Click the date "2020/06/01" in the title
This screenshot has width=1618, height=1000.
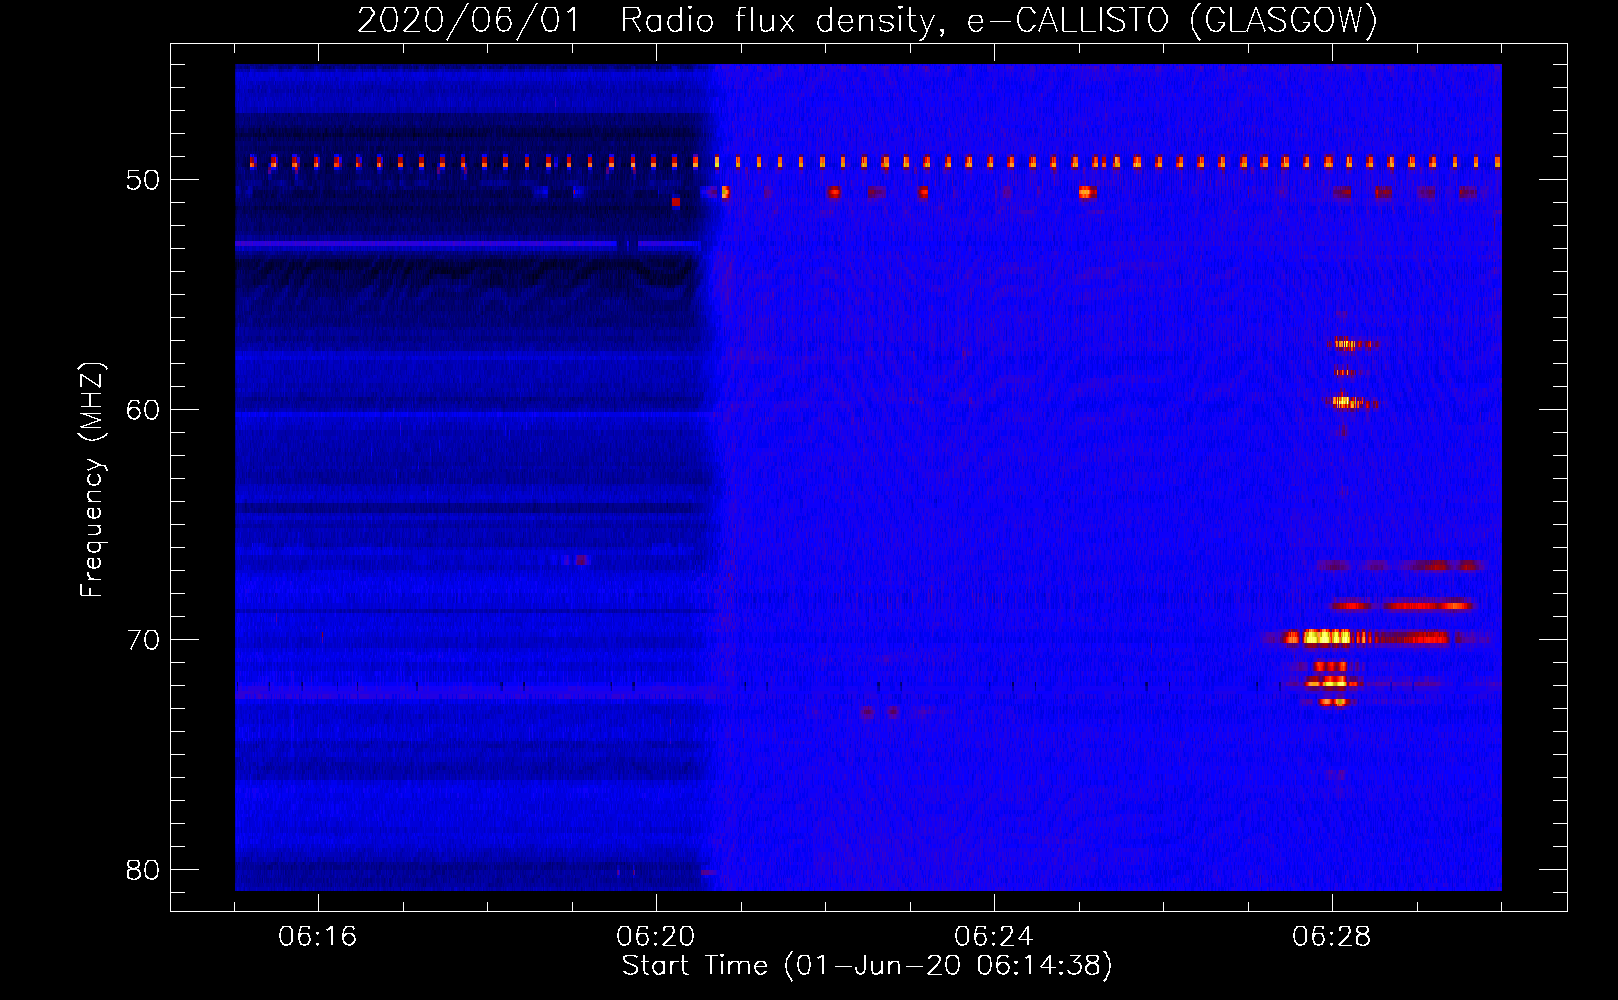[x=469, y=20]
